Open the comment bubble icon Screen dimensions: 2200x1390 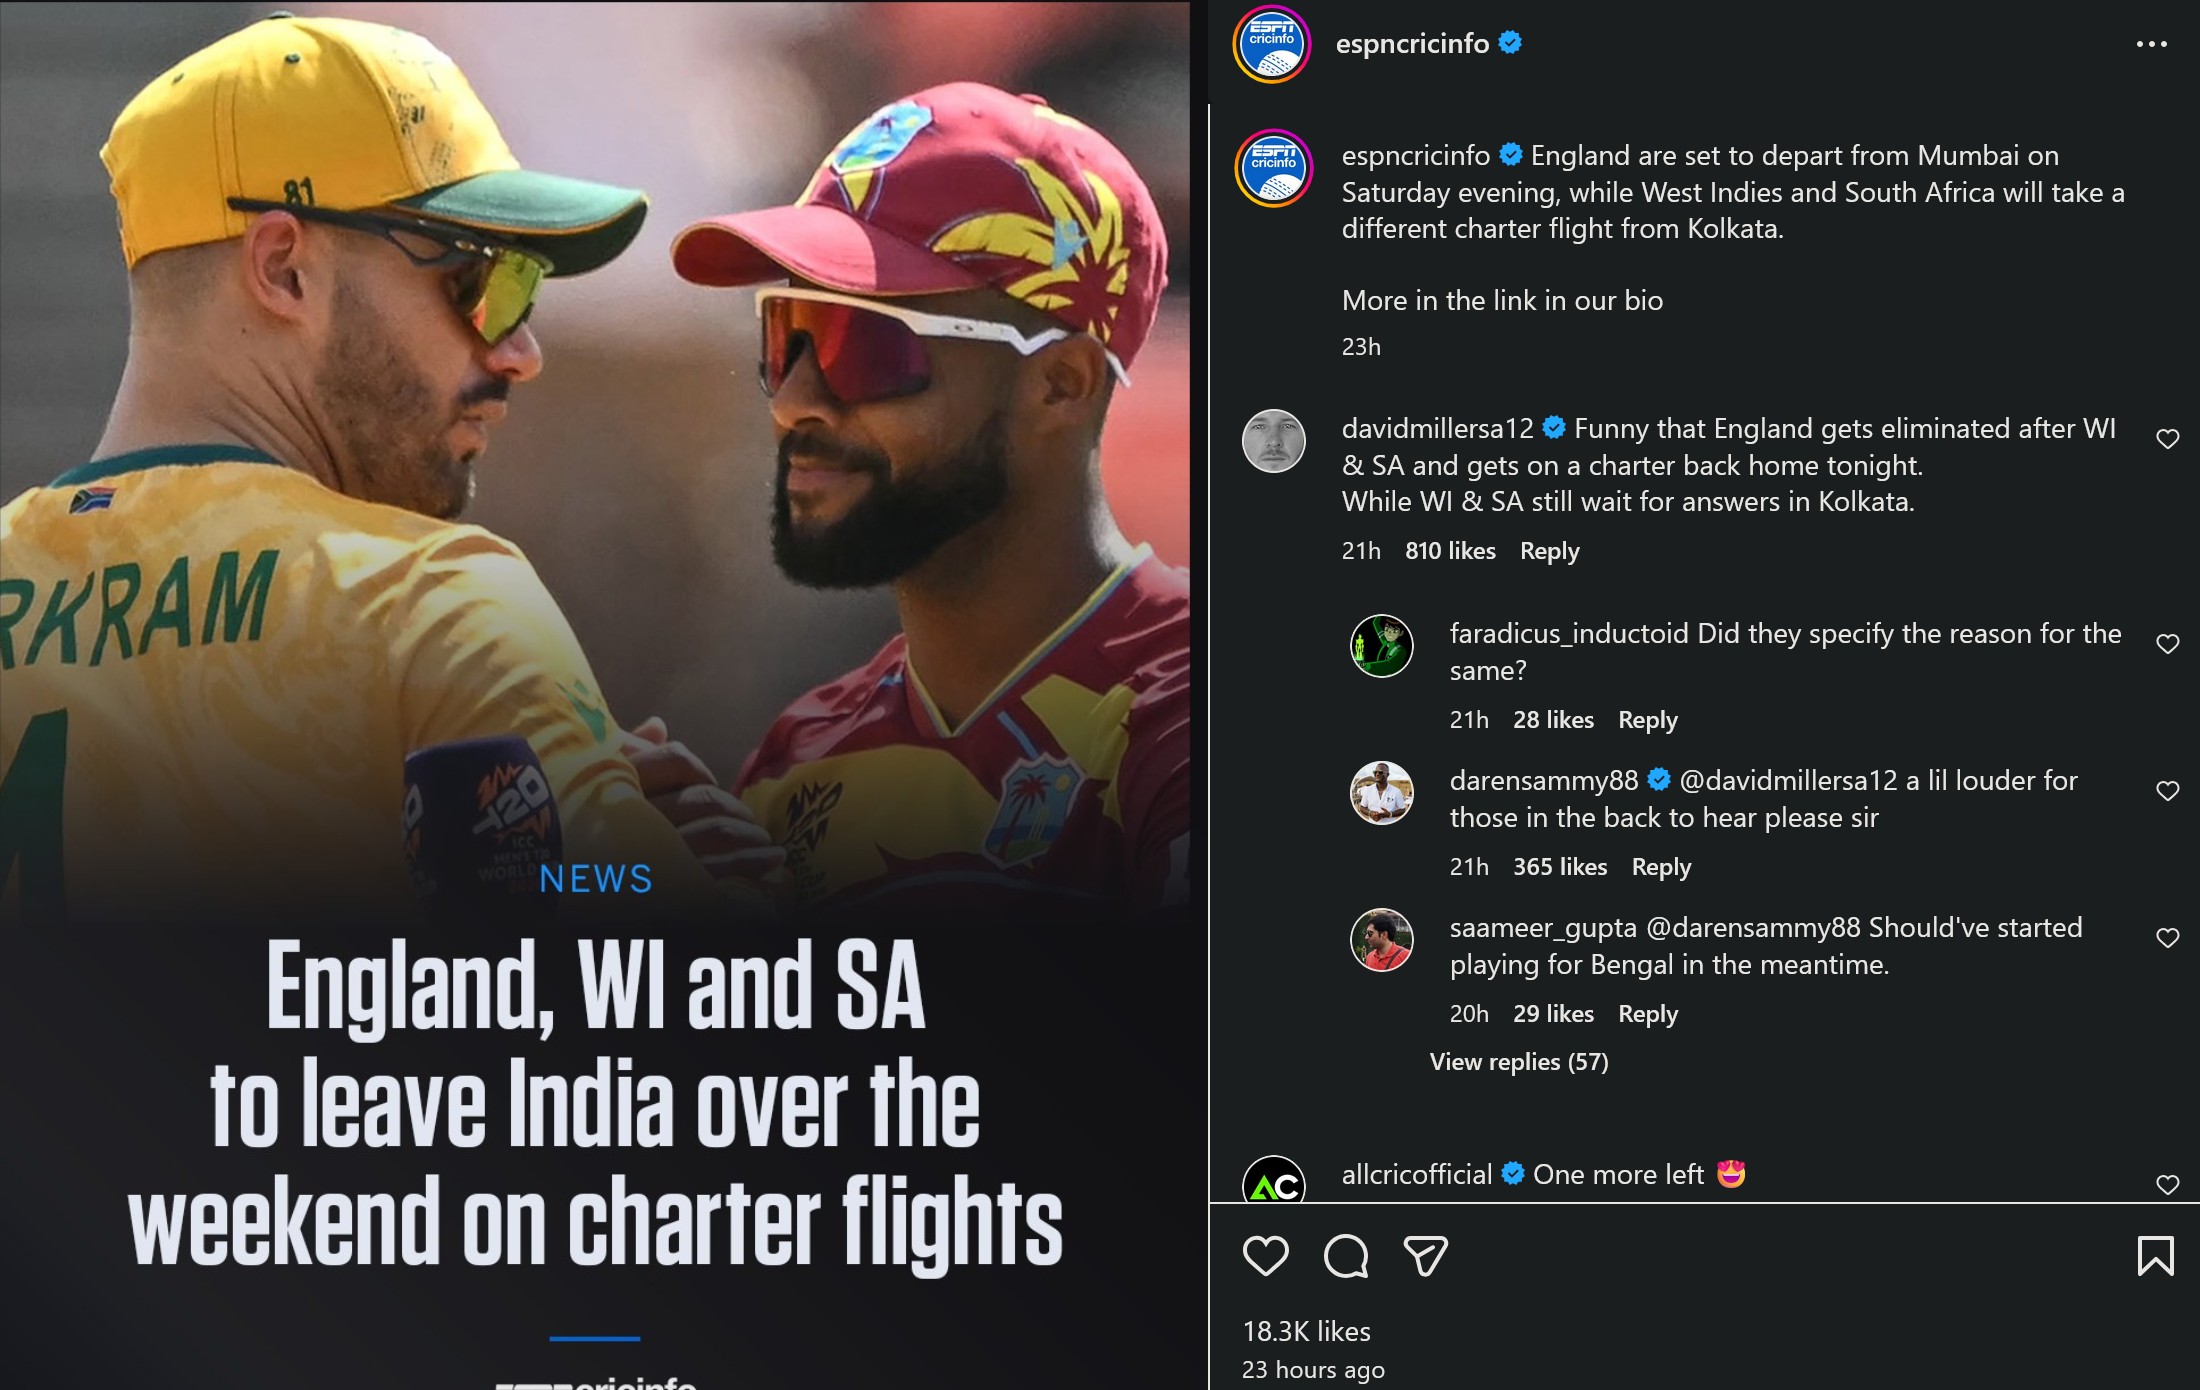pos(1346,1258)
